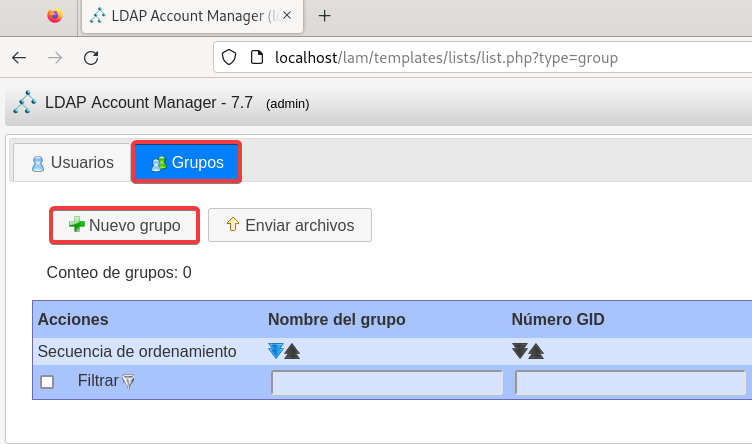Focus the Nombre del grupo filter field
The width and height of the screenshot is (752, 444).
(386, 383)
